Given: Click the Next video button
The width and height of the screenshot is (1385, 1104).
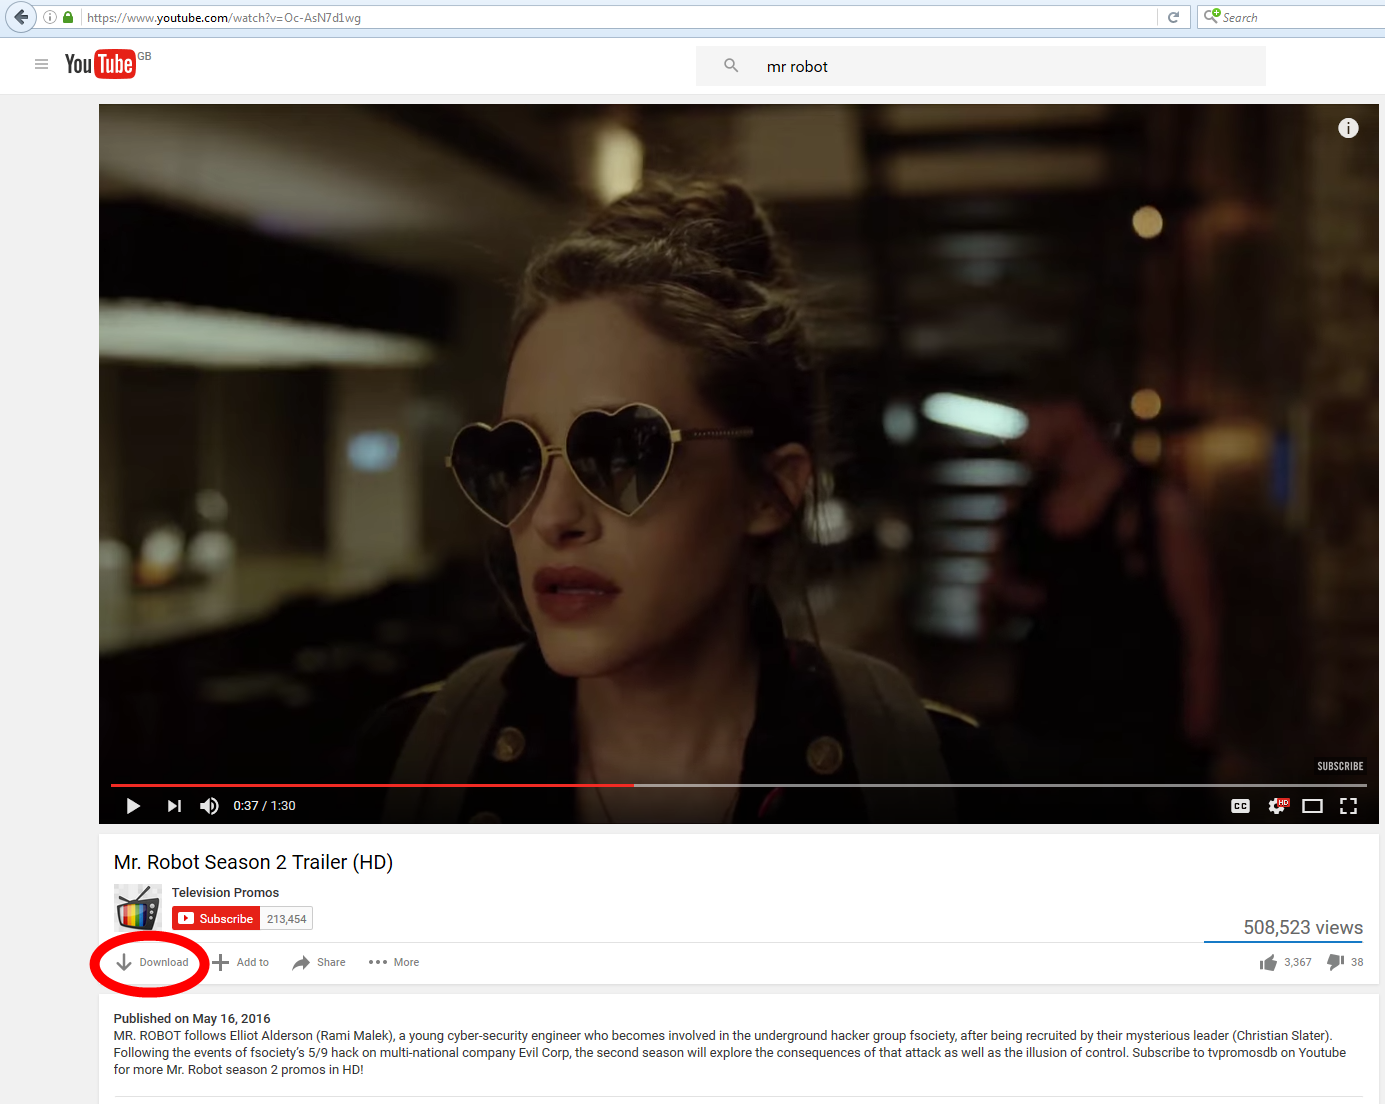Looking at the screenshot, I should (x=173, y=805).
